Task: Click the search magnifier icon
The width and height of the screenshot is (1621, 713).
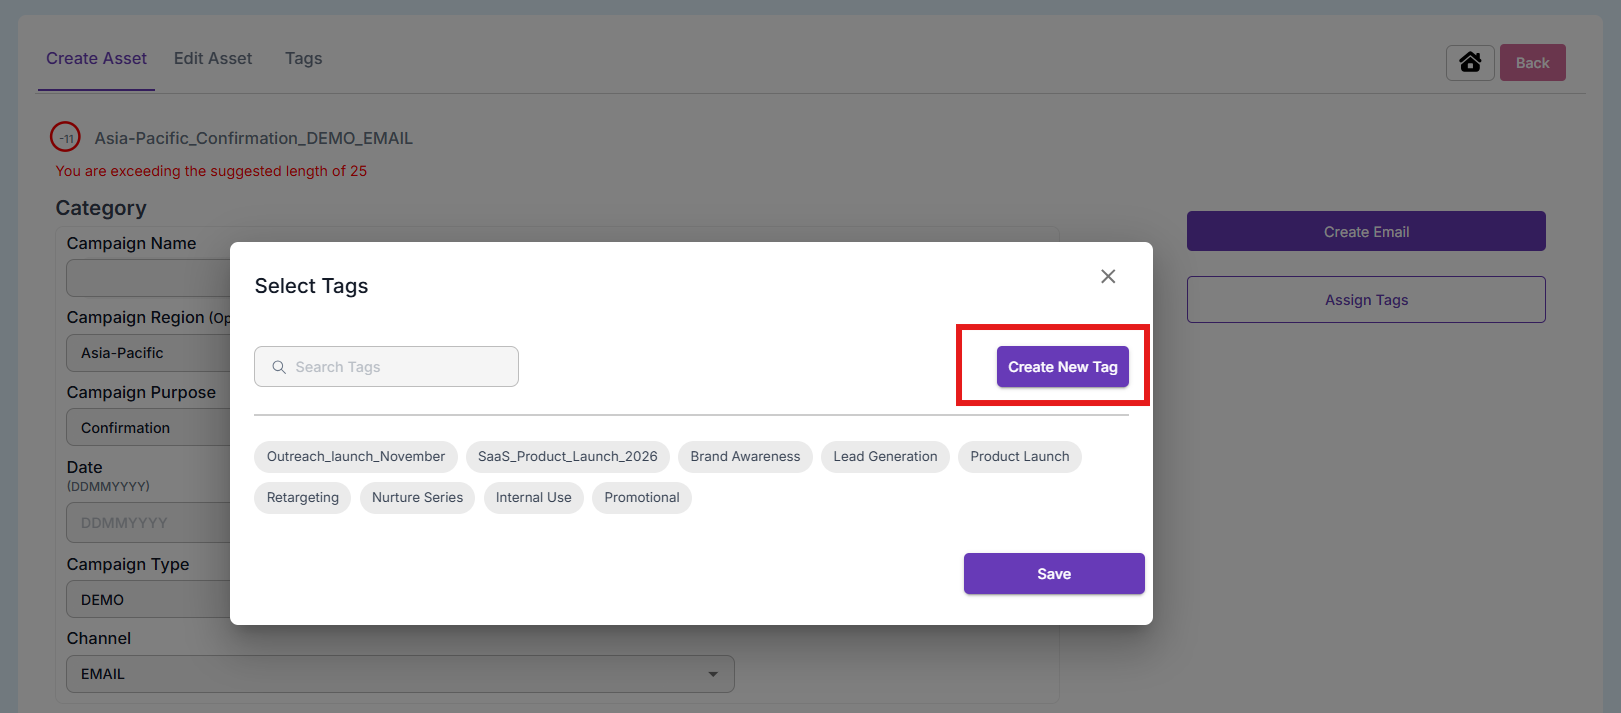Action: [279, 367]
